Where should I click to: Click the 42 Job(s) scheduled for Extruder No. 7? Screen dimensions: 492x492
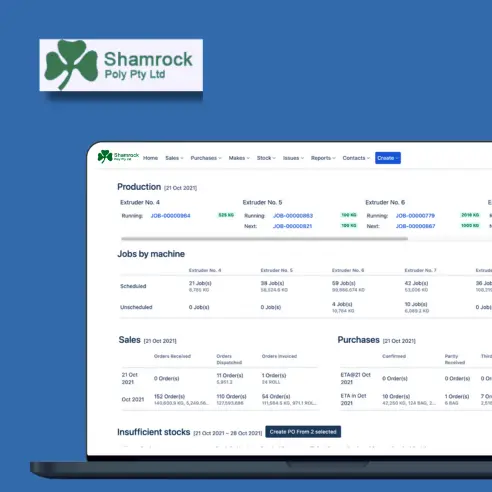[416, 283]
